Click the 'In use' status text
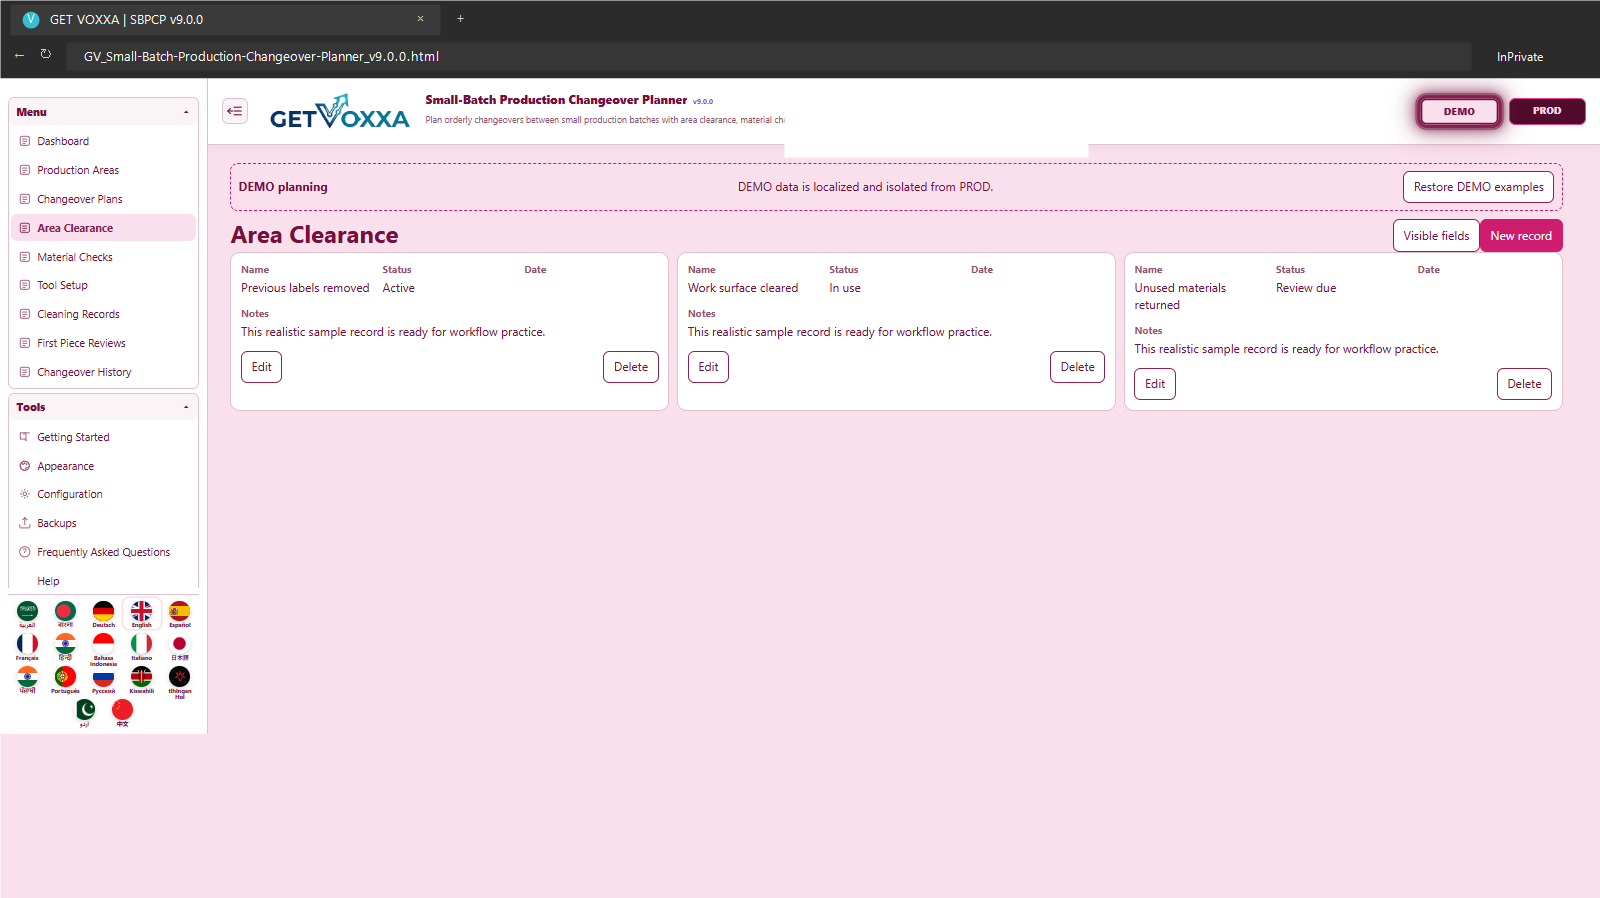Screen dimensions: 1600x898 pos(845,288)
